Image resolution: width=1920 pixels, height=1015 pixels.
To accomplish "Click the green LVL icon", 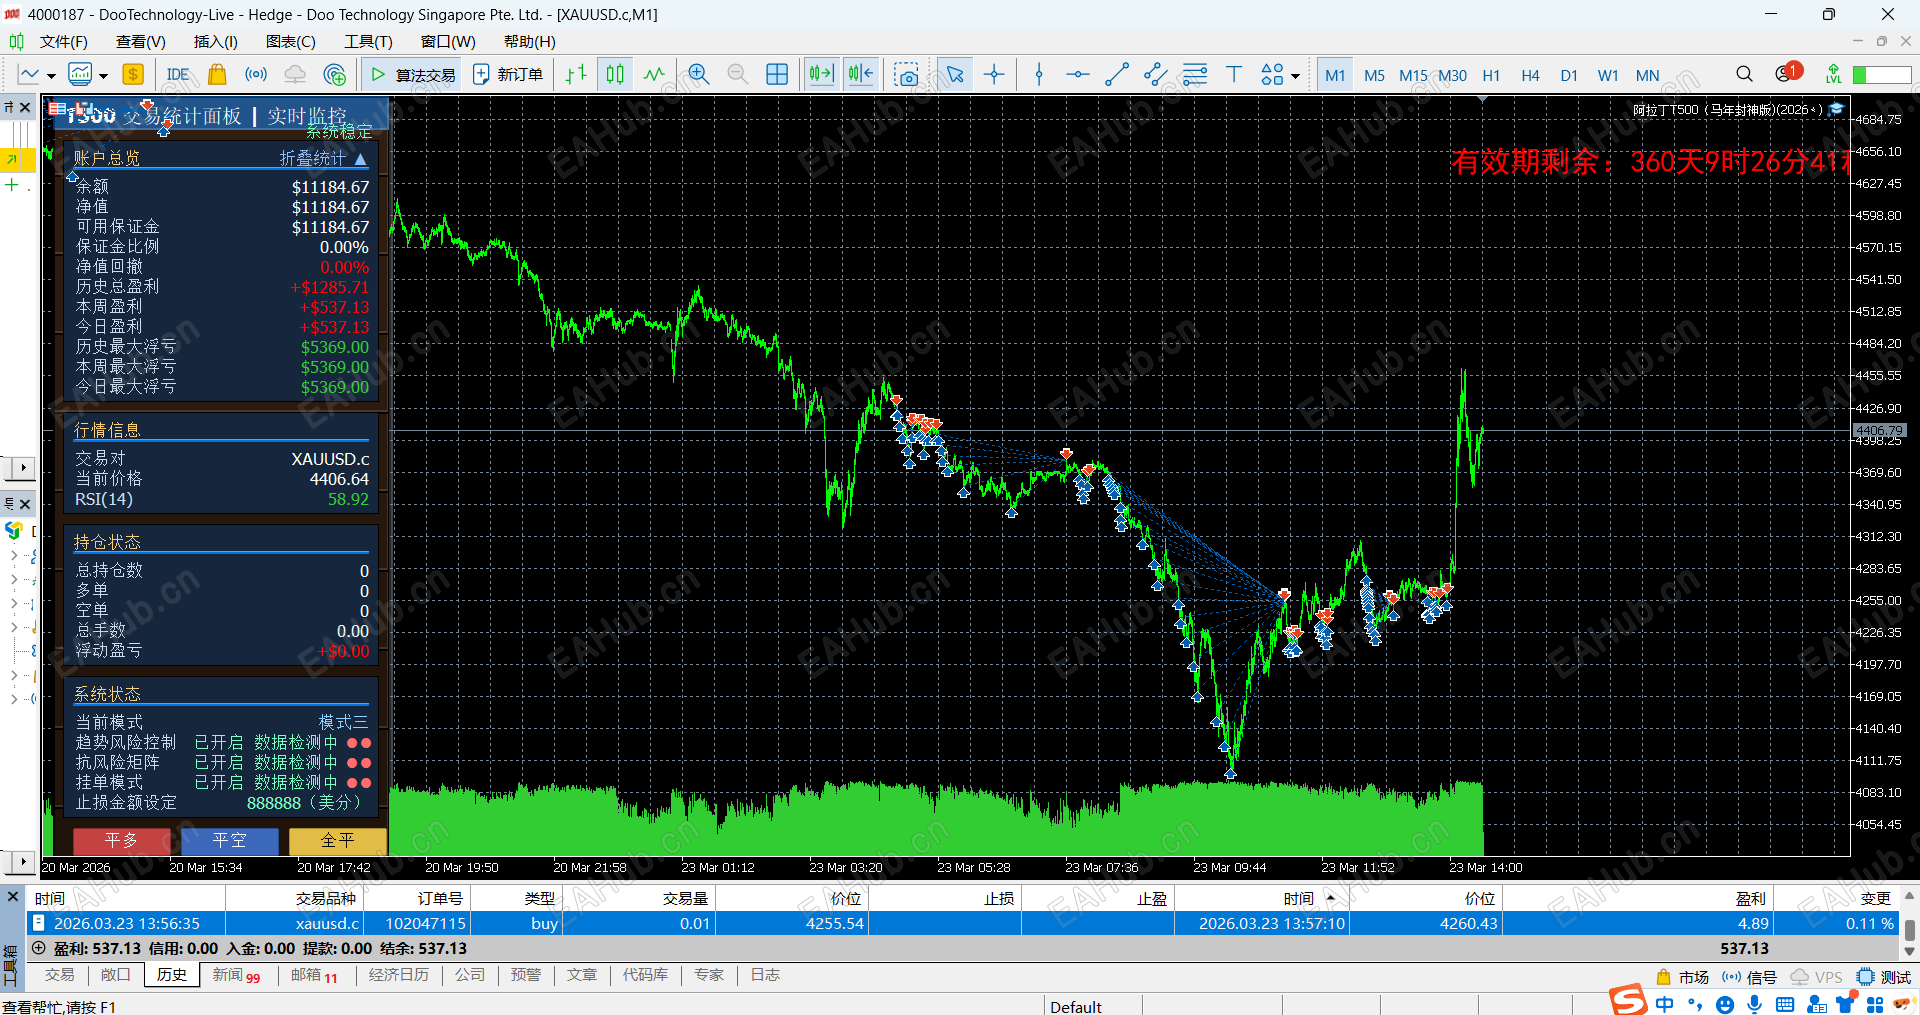I will pyautogui.click(x=1833, y=74).
